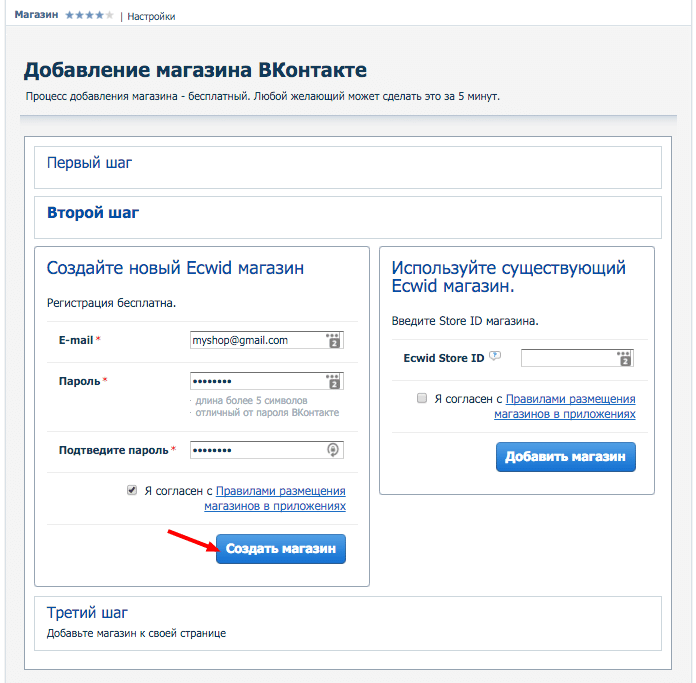The width and height of the screenshot is (696, 683).
Task: Open the Магазин tab at top
Action: (x=37, y=16)
